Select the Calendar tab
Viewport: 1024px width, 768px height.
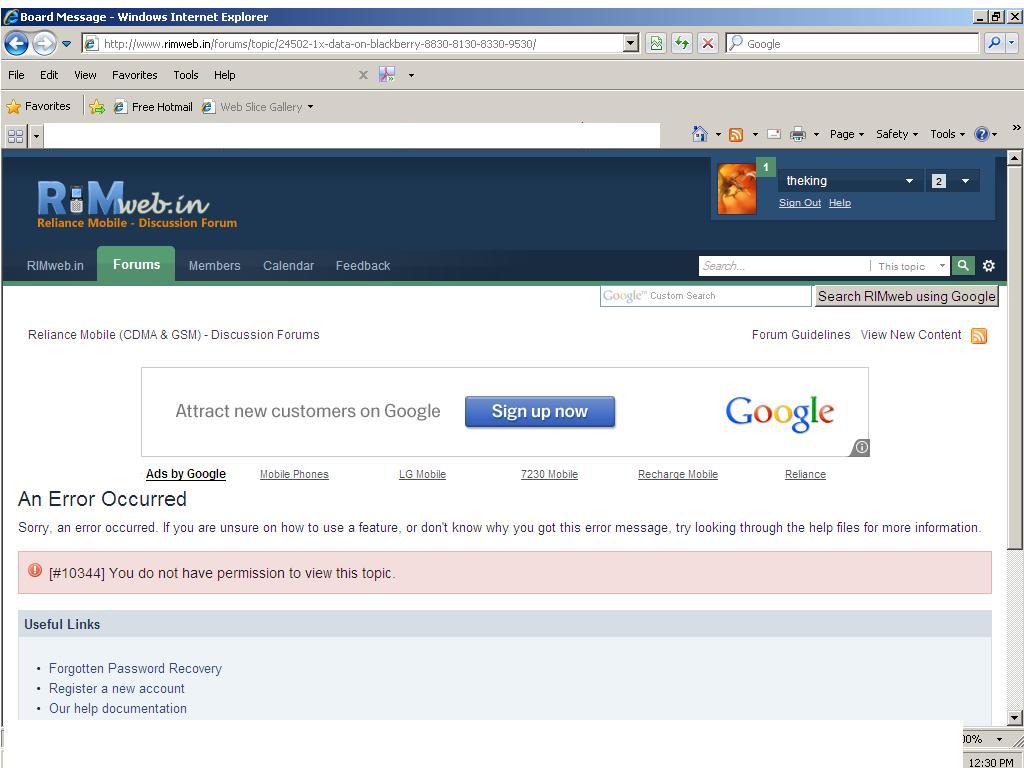tap(288, 266)
